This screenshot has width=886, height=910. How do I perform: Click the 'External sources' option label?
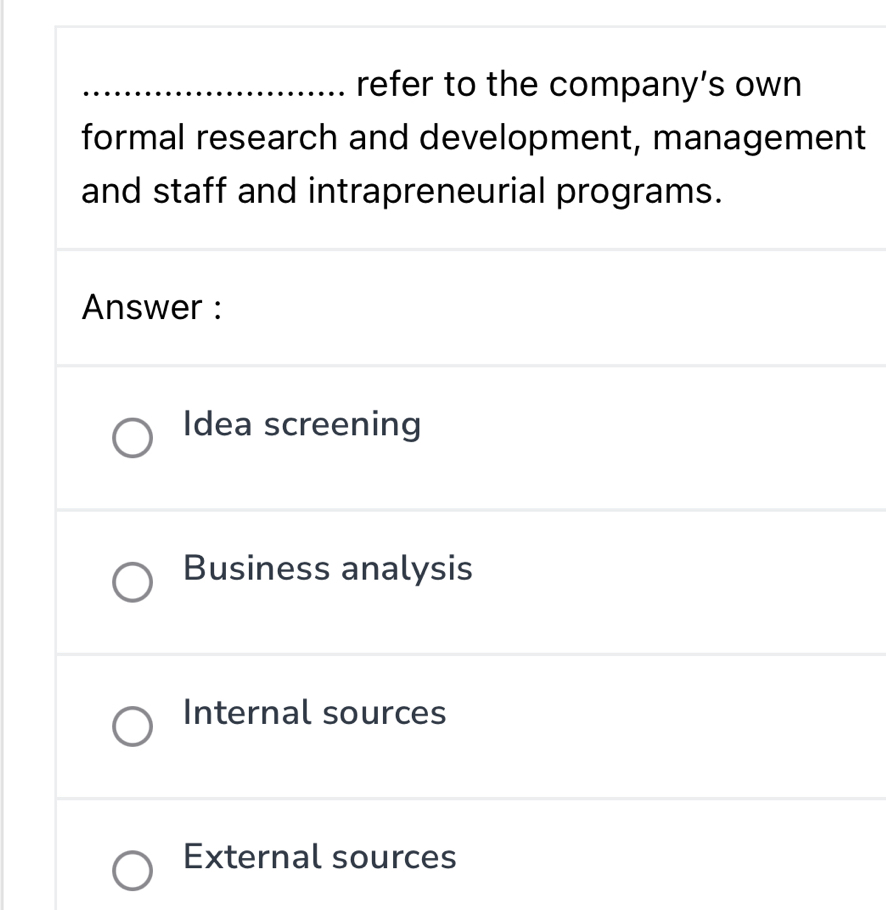click(x=320, y=857)
